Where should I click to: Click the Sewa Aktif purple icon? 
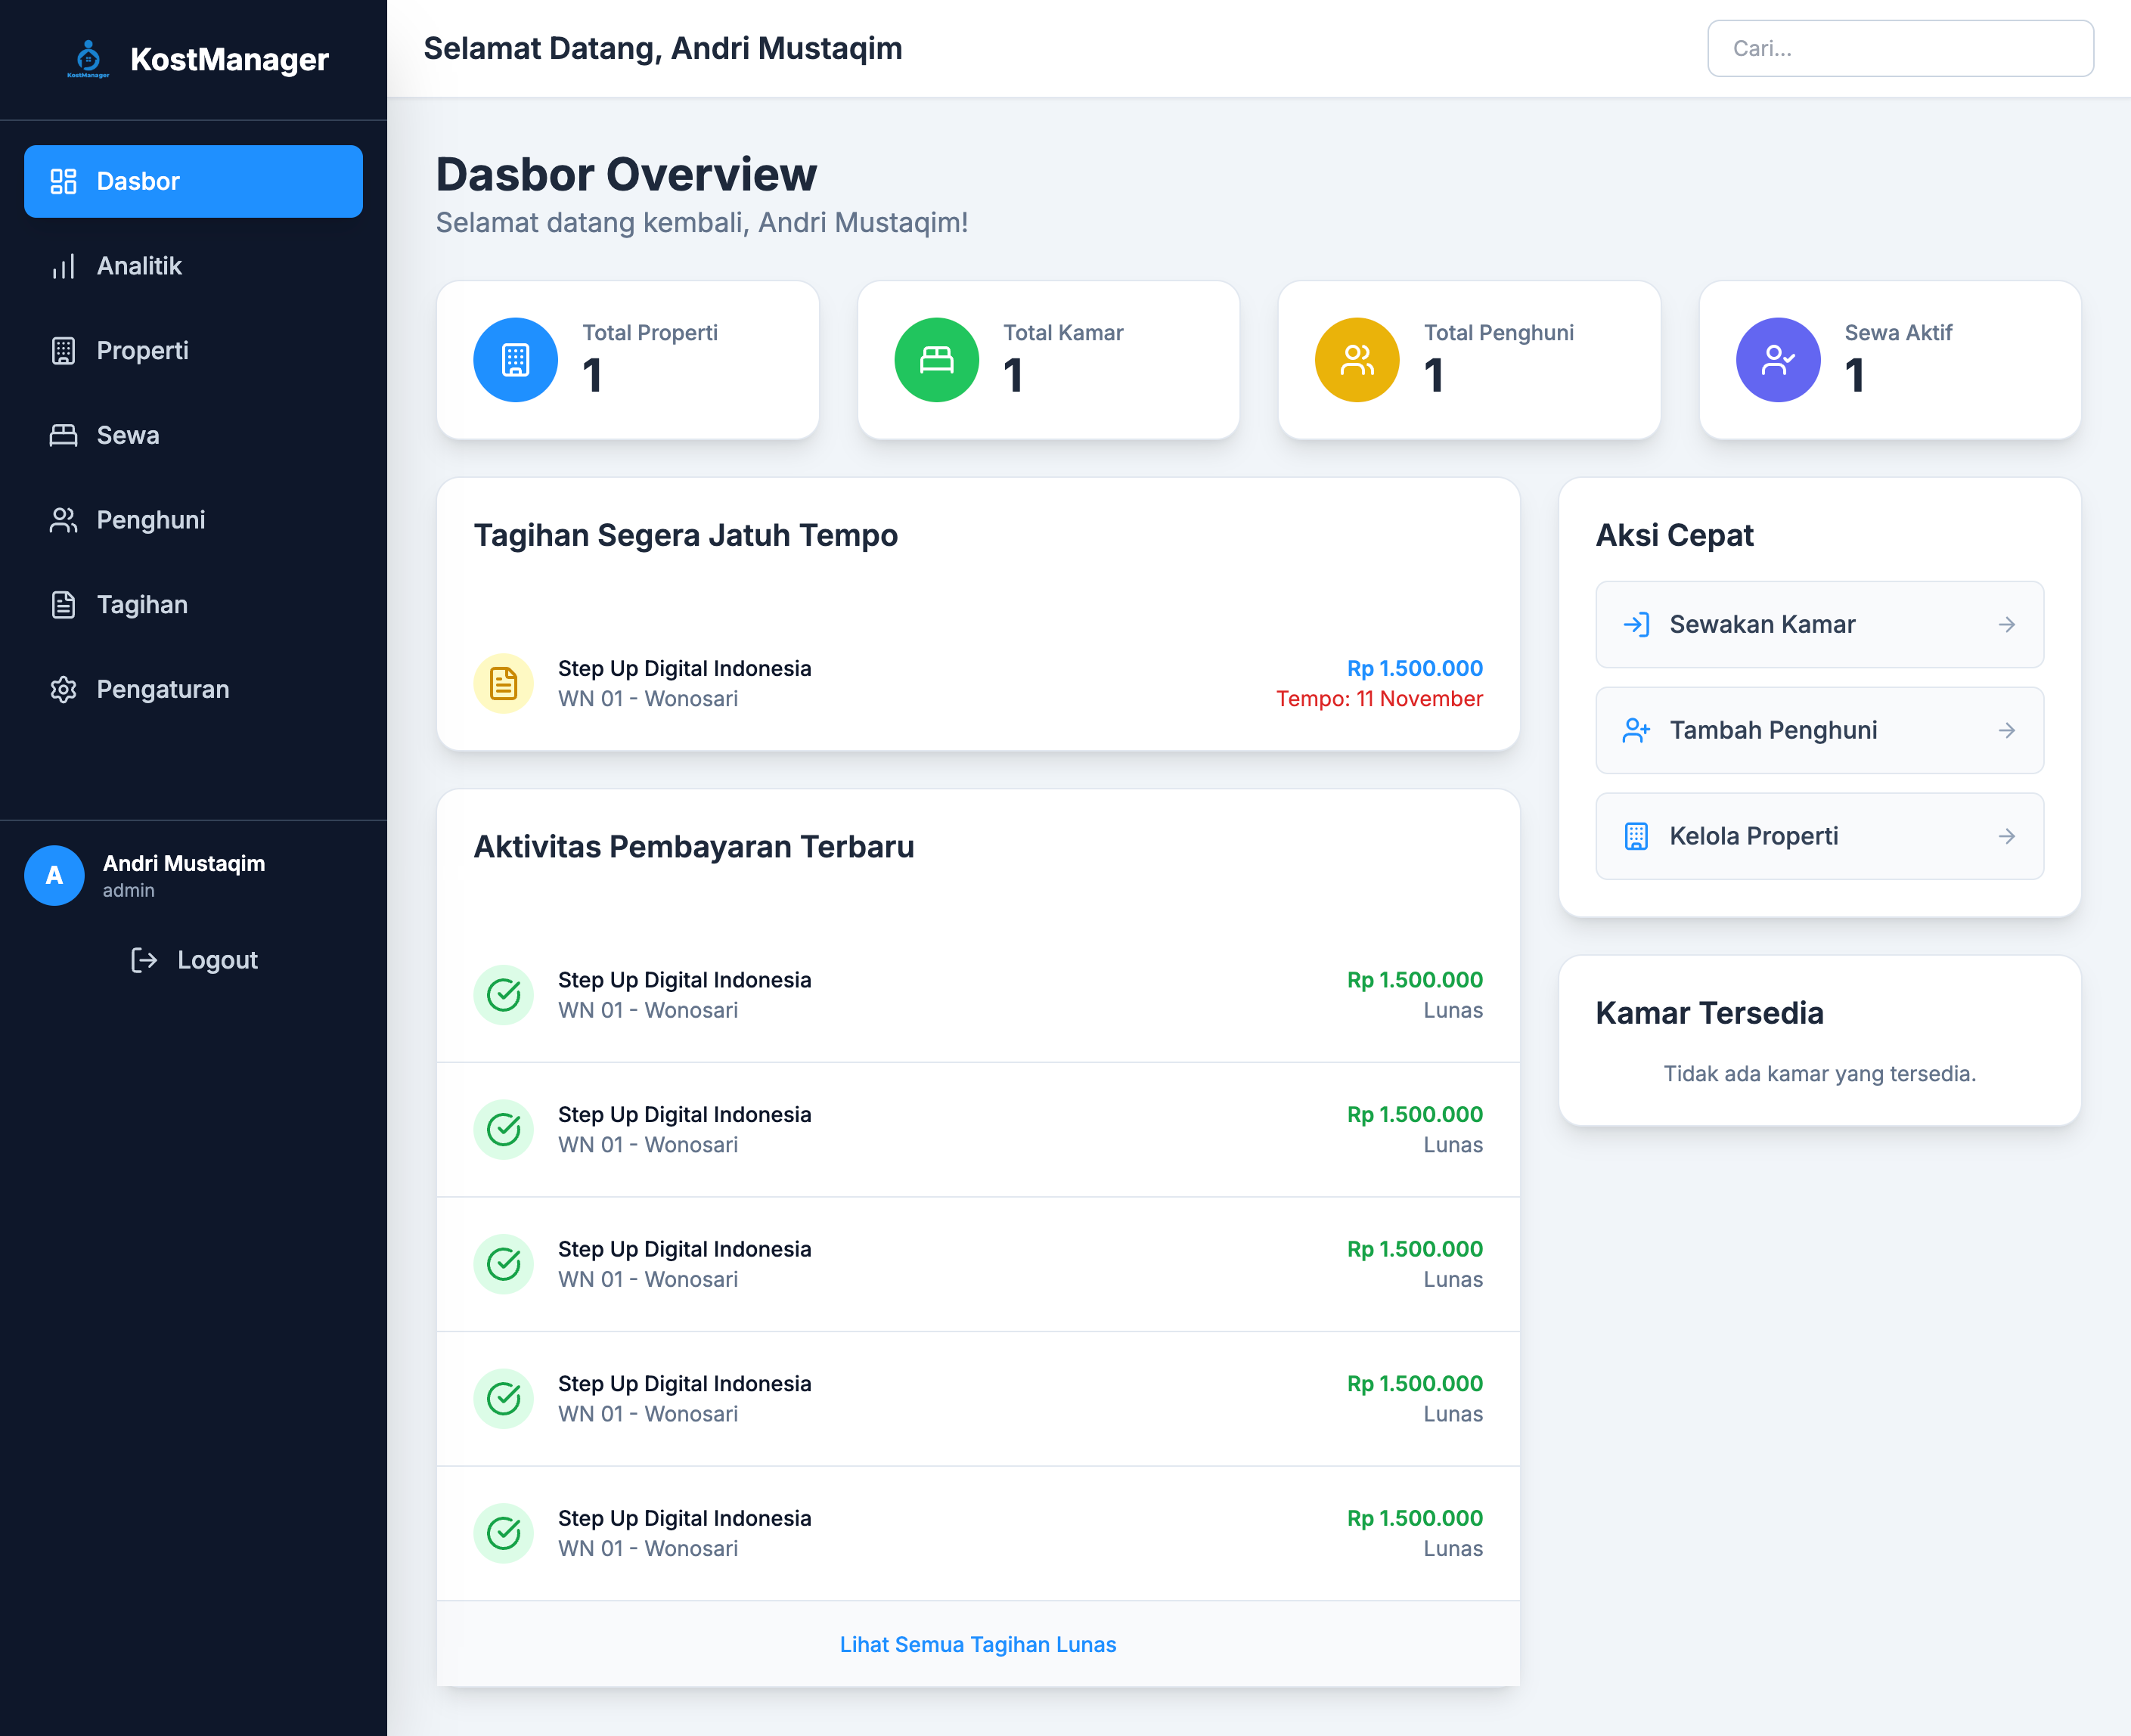[x=1777, y=359]
